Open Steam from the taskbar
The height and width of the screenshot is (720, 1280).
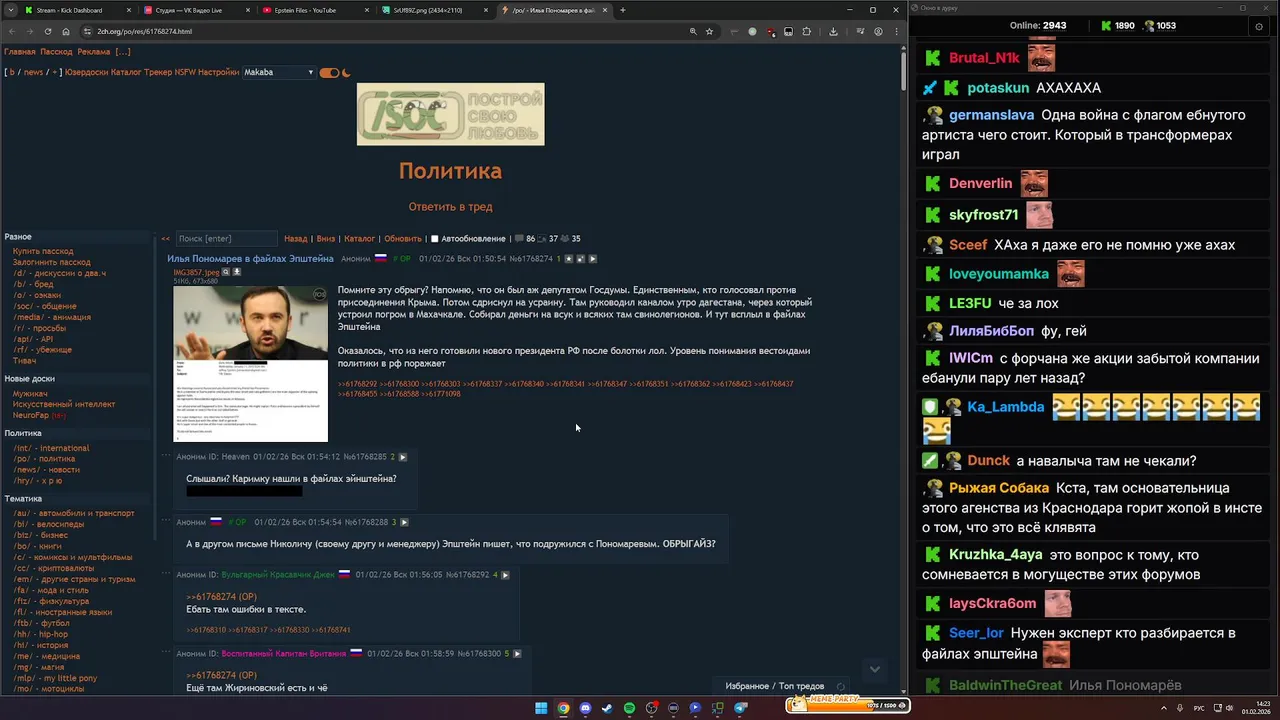(x=607, y=708)
